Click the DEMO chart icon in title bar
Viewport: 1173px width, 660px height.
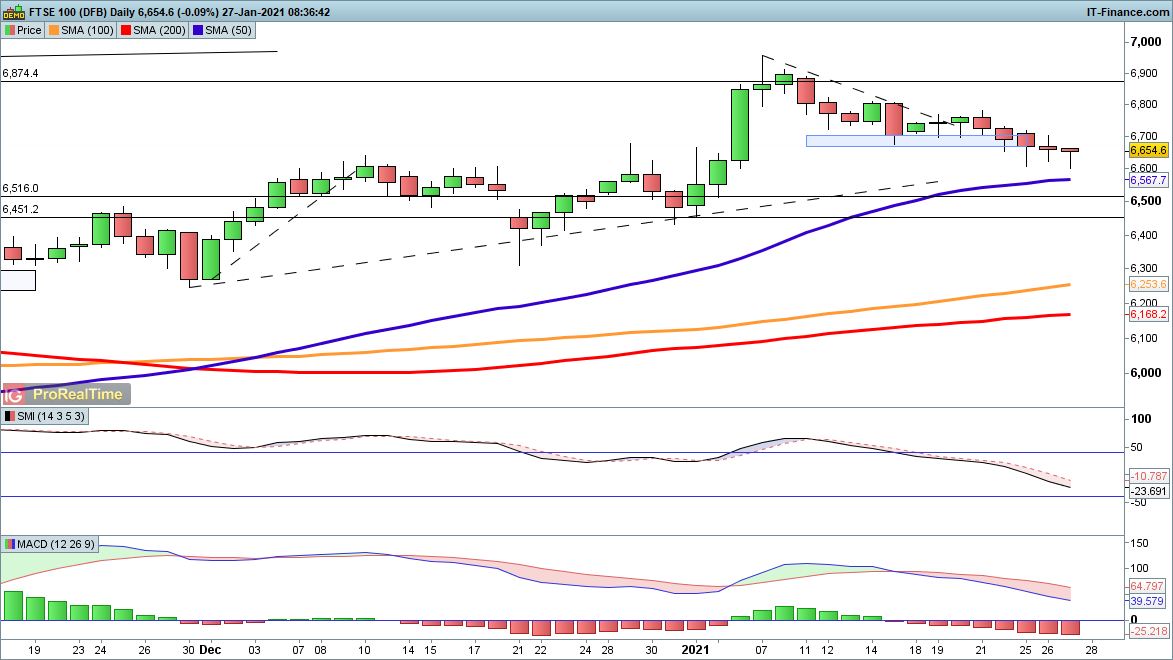point(13,11)
